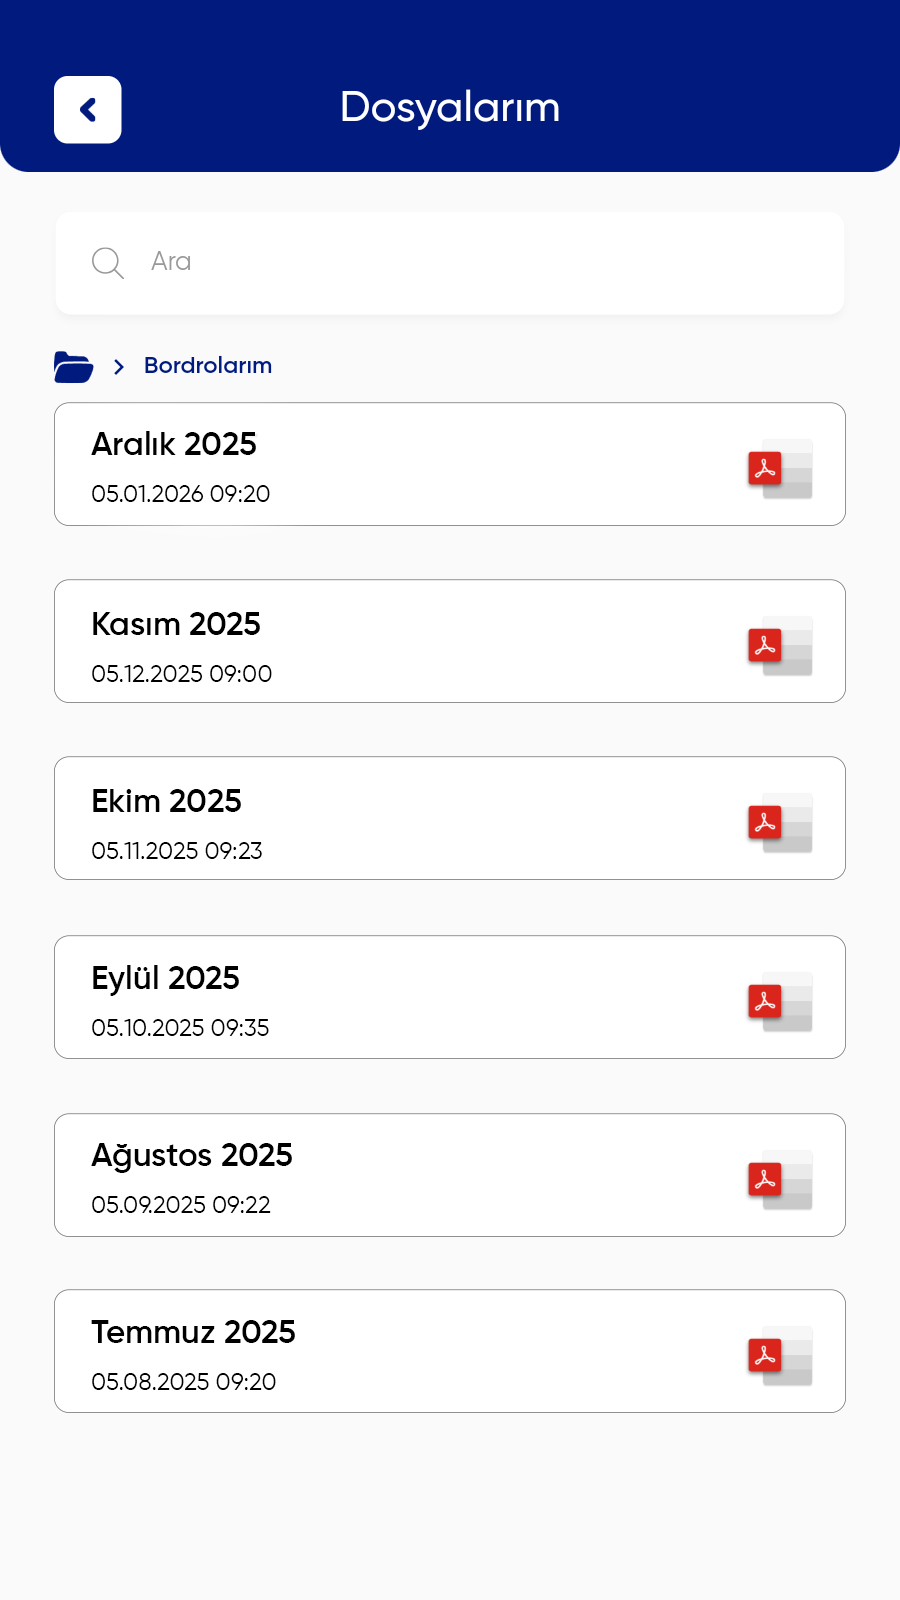
Task: Open the Ağustos 2025 PDF icon
Action: (779, 1179)
